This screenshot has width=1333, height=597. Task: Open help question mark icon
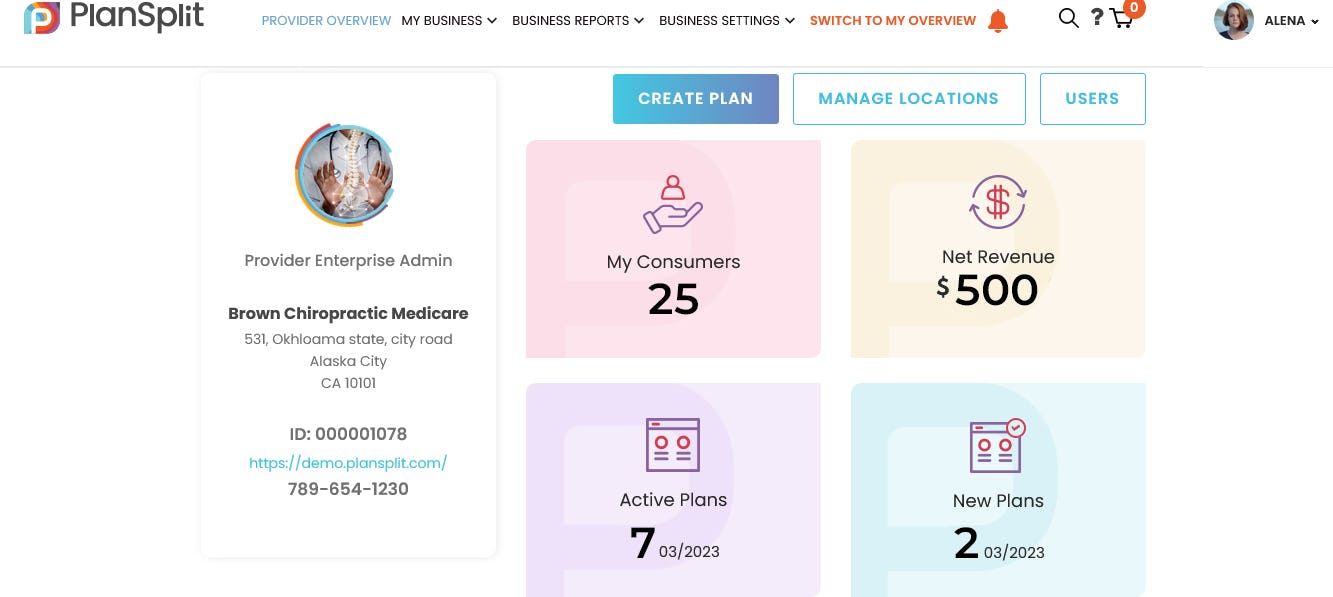(x=1097, y=18)
